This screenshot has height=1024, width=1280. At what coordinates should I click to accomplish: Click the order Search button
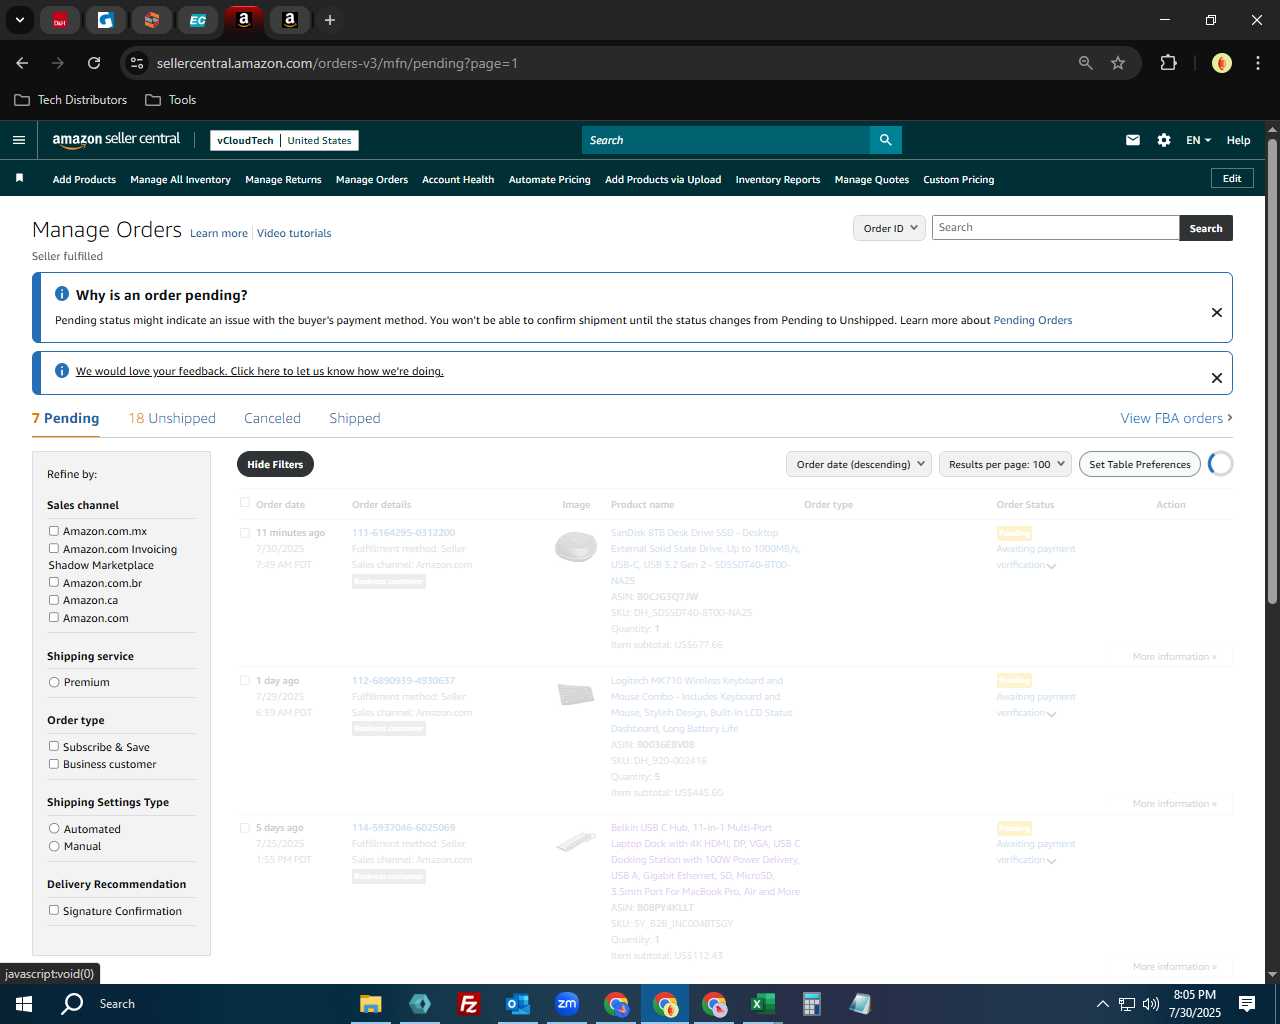(x=1206, y=228)
